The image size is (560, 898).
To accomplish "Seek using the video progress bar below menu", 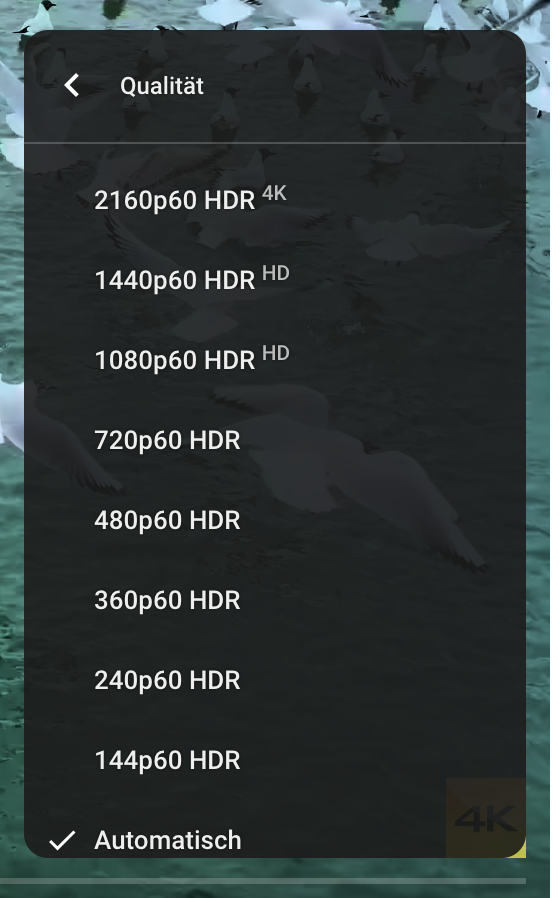I will (263, 881).
